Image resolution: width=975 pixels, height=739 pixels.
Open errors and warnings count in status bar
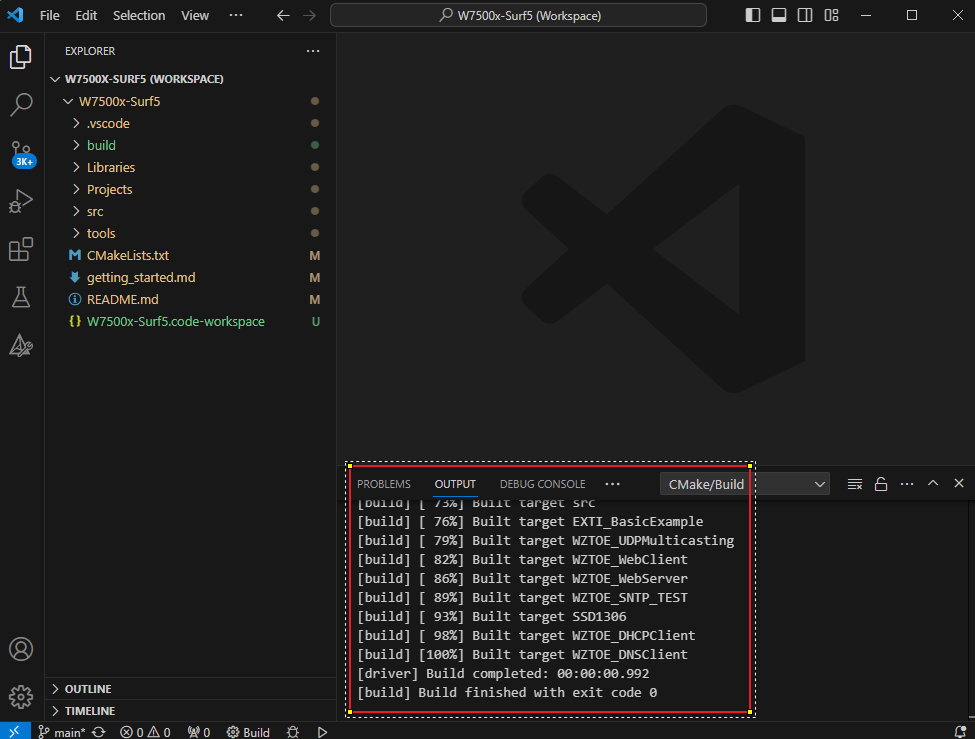145,732
